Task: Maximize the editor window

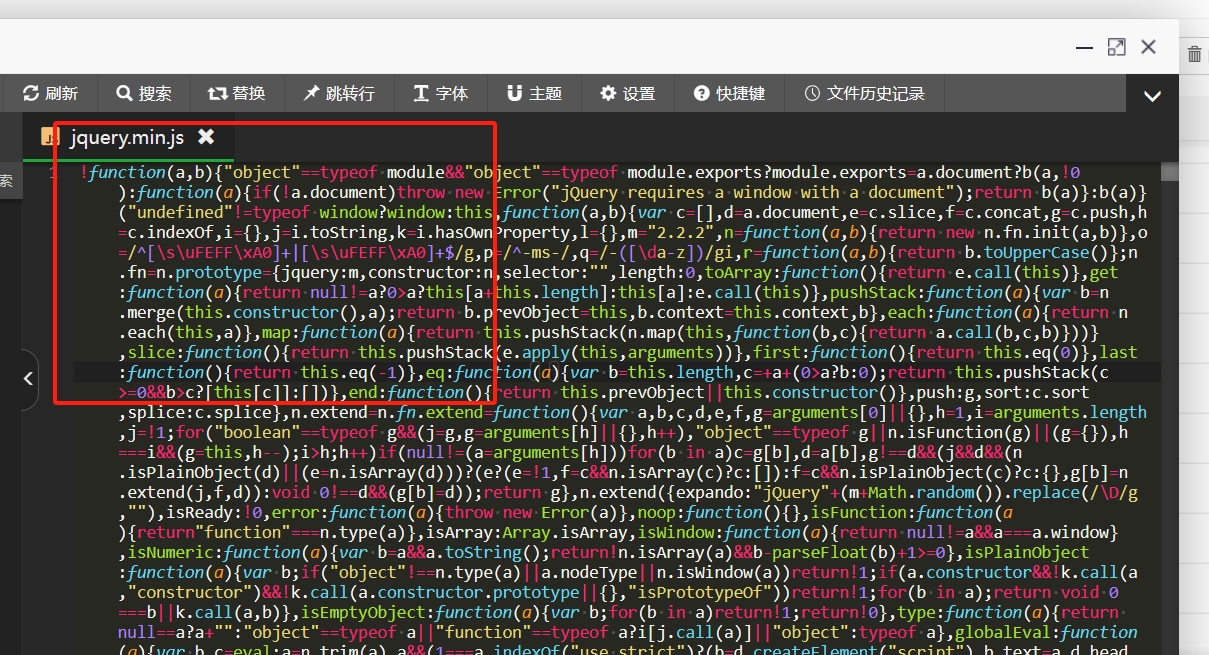Action: pos(1116,47)
